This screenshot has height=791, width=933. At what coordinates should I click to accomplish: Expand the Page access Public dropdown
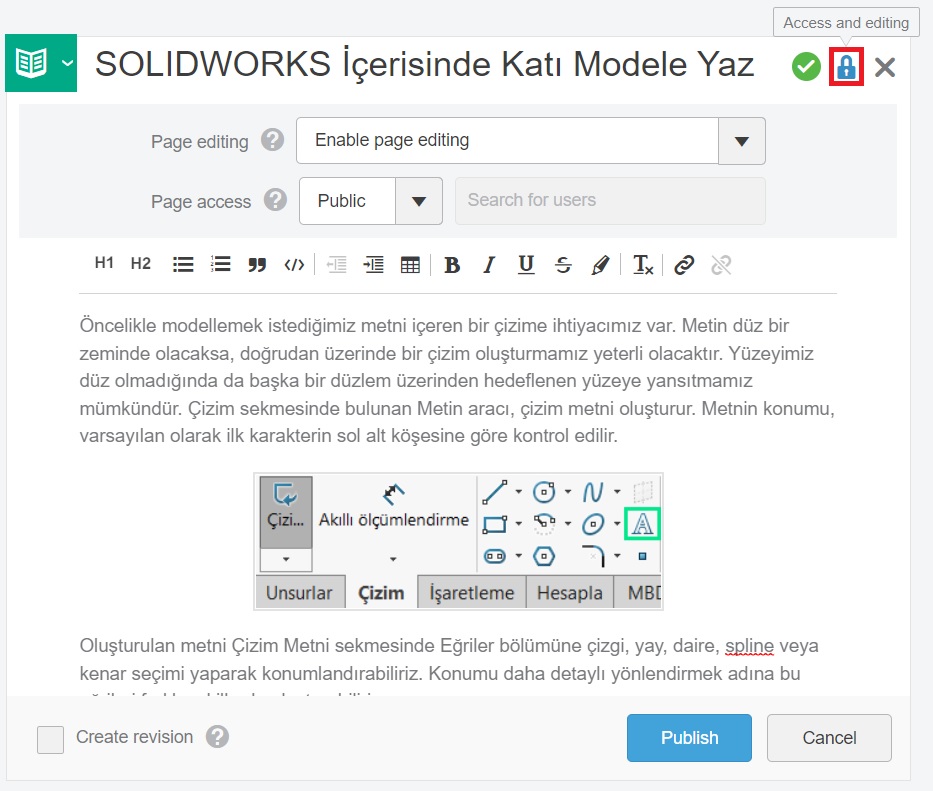419,201
